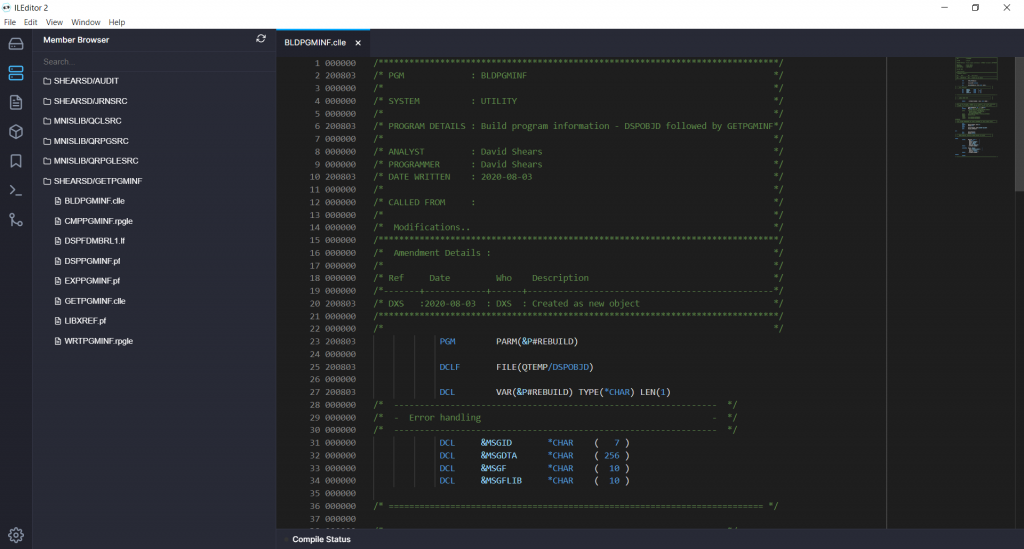Open the bookmarks sidebar icon
1024x549 pixels.
tap(16, 161)
